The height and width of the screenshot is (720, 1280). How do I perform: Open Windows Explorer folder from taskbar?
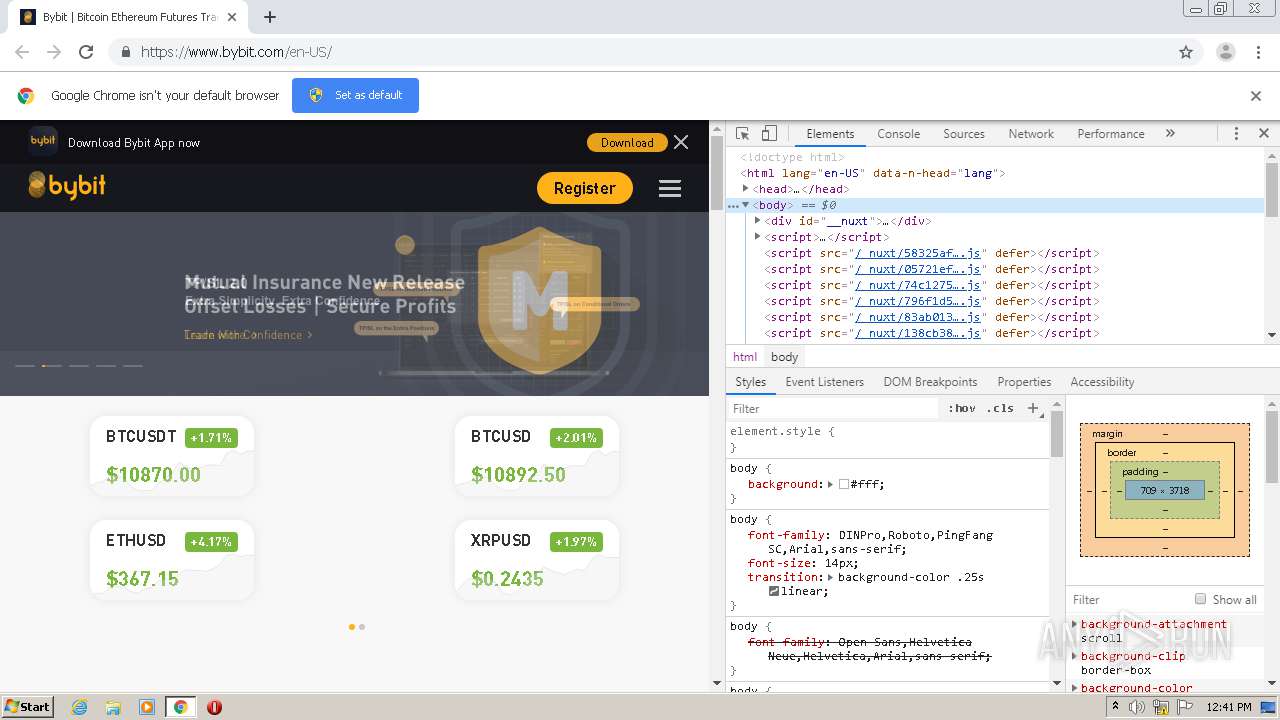(x=113, y=707)
